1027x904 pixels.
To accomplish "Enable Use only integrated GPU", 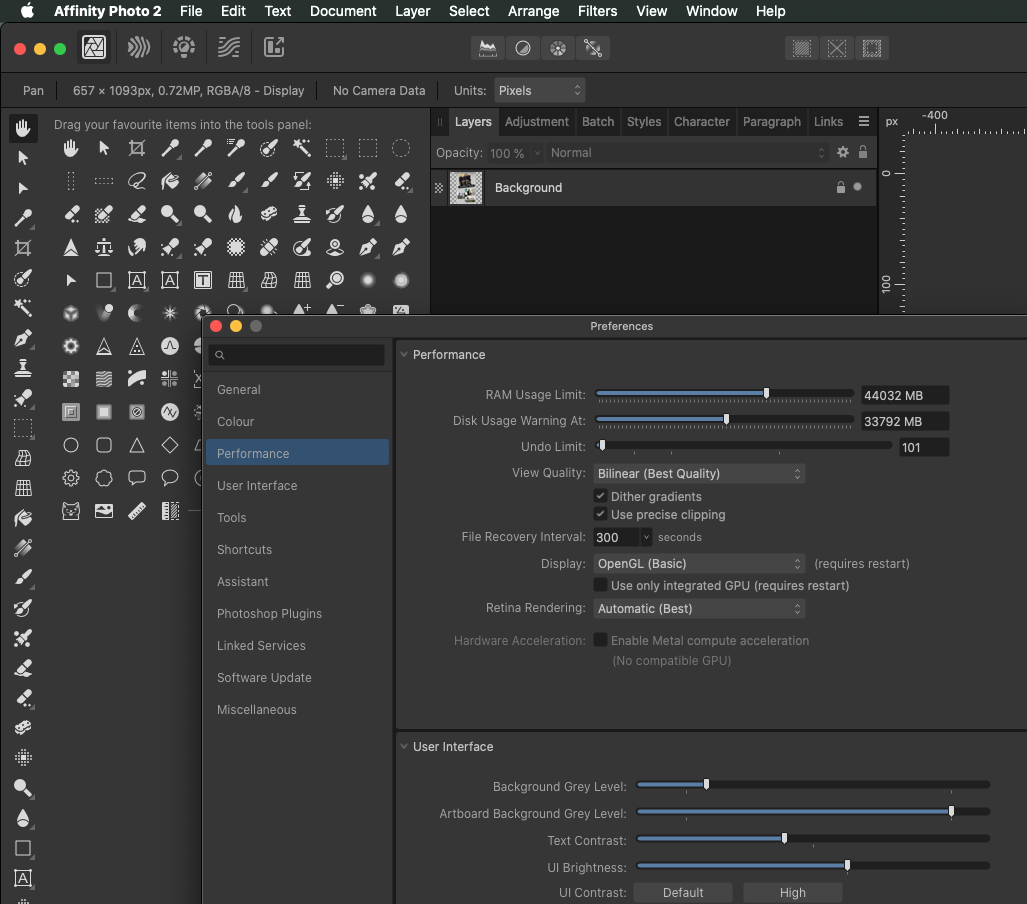I will [x=601, y=585].
